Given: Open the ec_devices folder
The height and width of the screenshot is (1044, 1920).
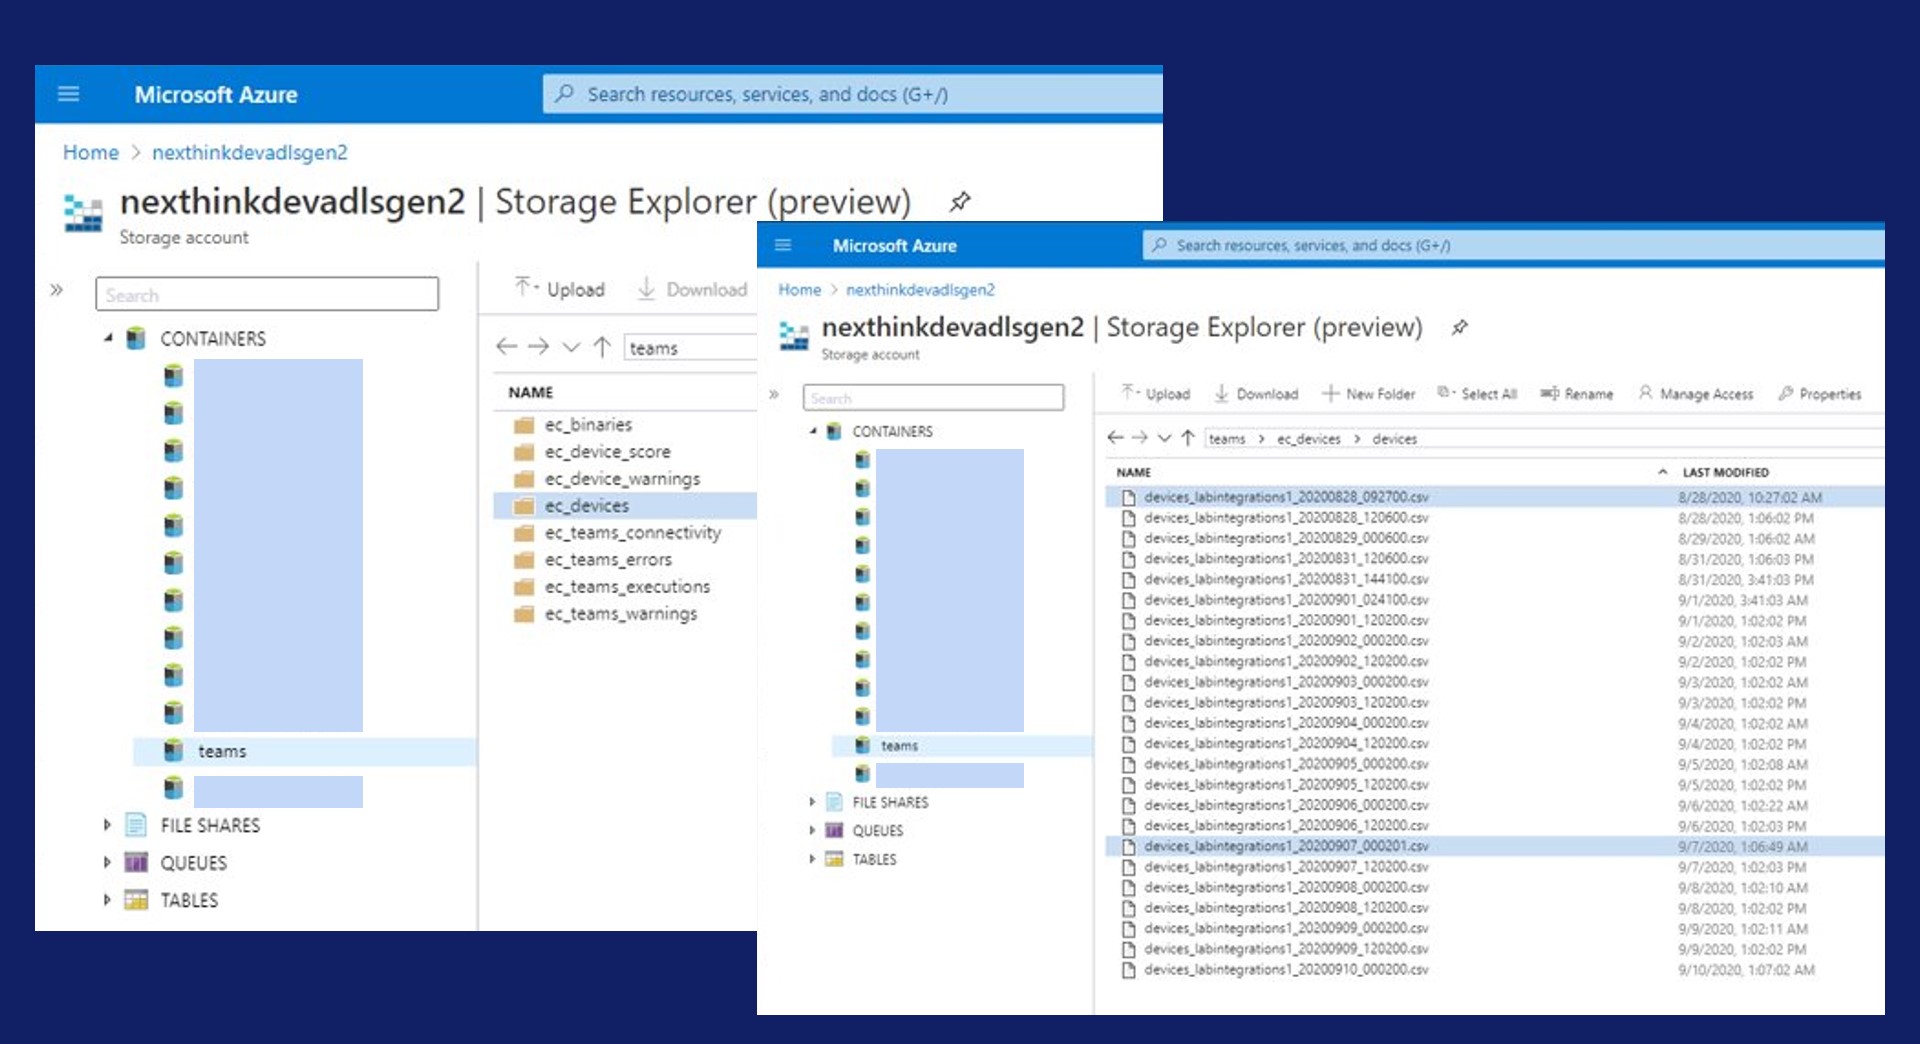Looking at the screenshot, I should 588,505.
